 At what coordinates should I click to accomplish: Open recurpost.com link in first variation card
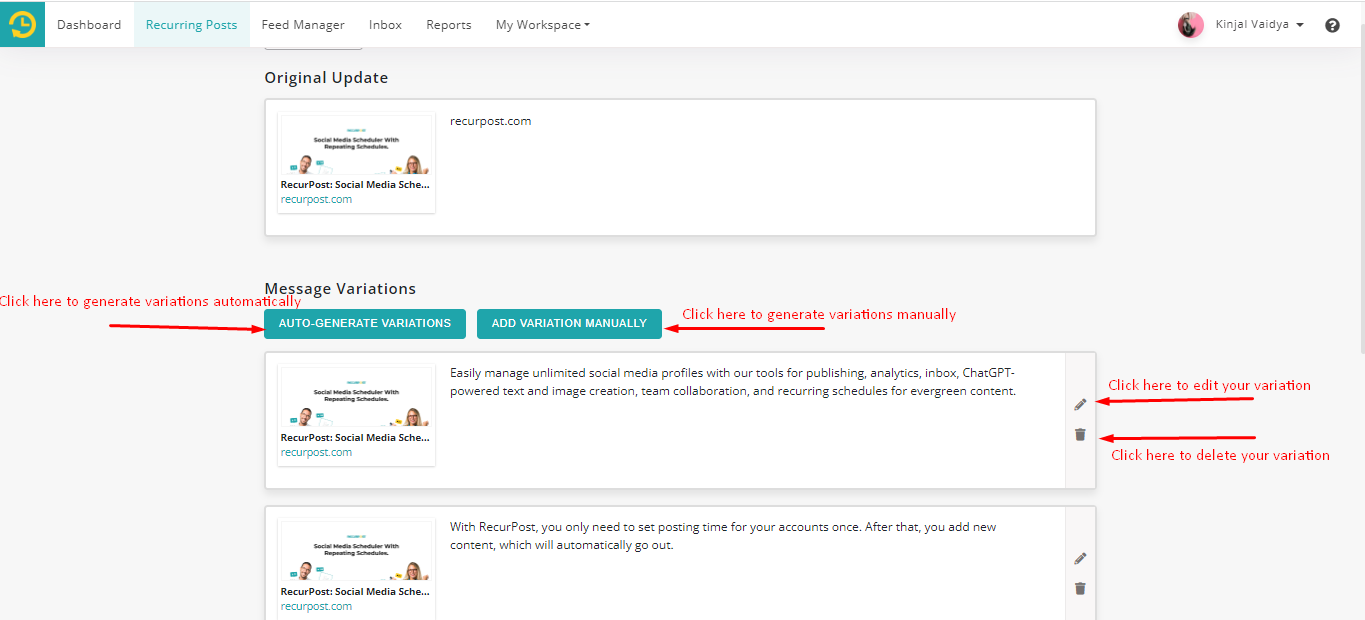316,452
